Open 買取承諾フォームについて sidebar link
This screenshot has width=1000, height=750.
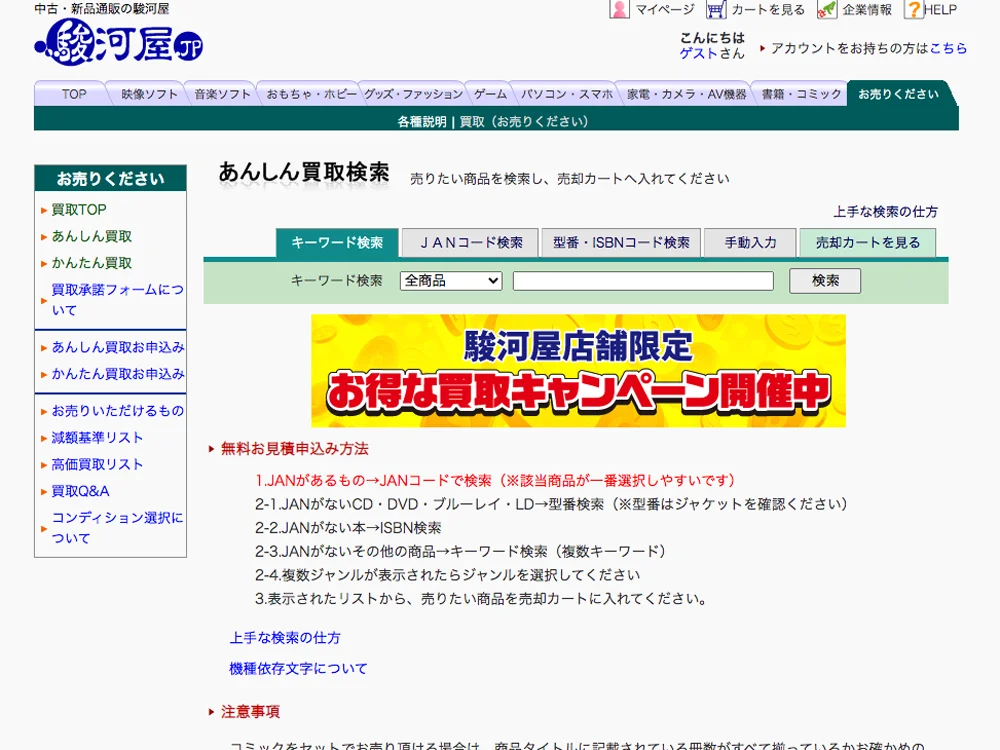tap(117, 300)
